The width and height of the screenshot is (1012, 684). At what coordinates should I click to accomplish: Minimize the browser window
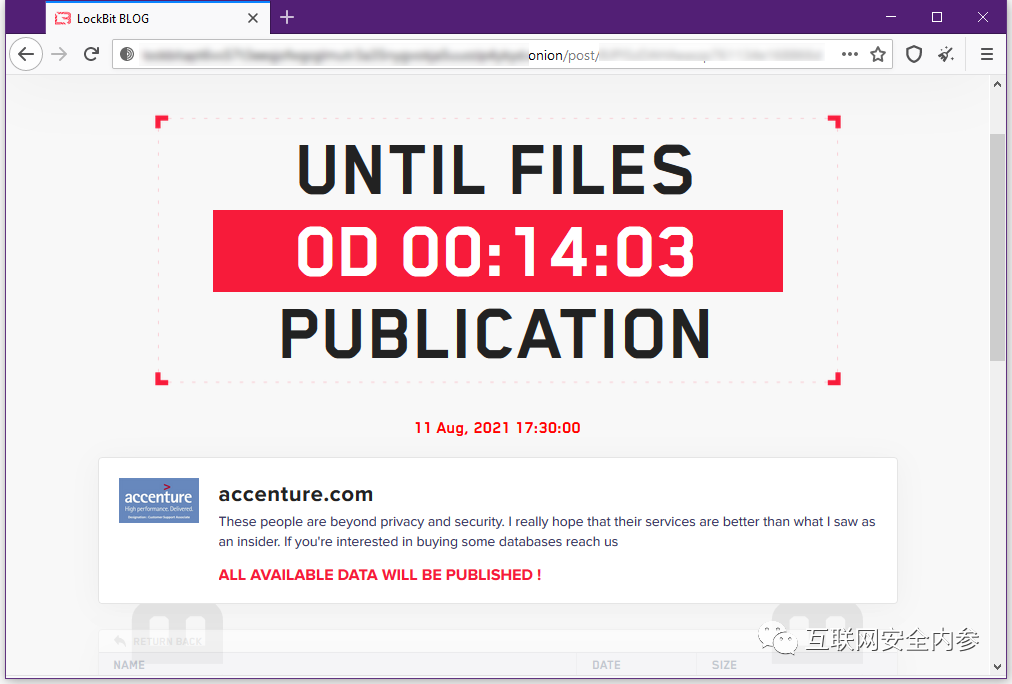coord(891,17)
